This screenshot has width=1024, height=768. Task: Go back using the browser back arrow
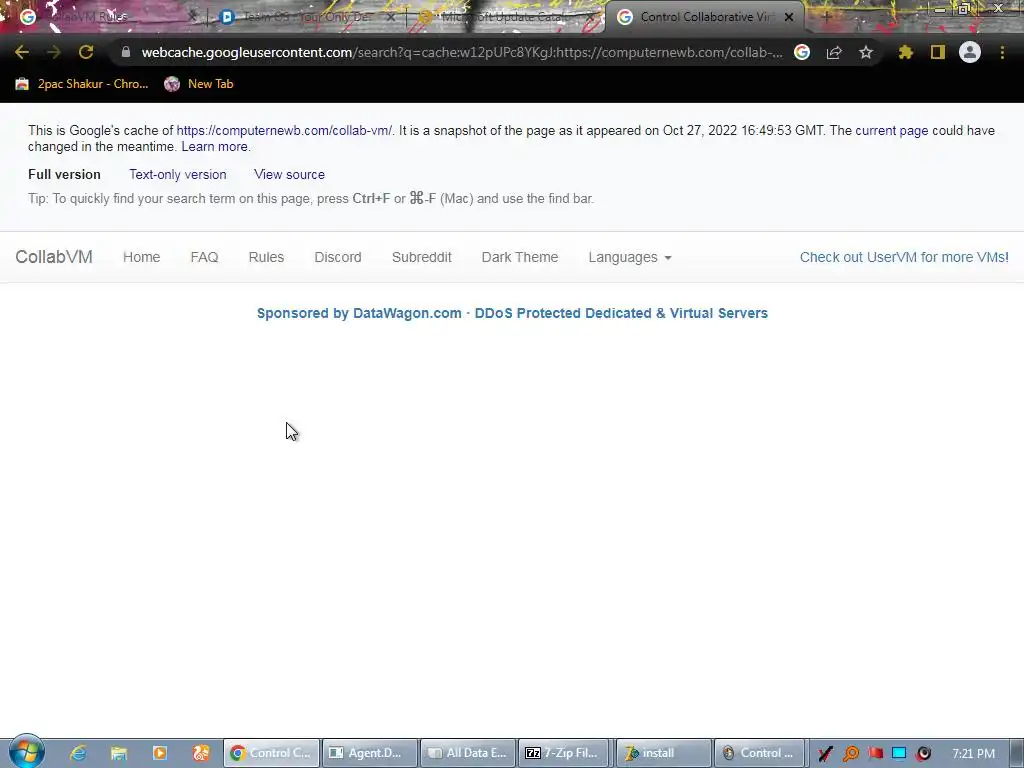(22, 52)
